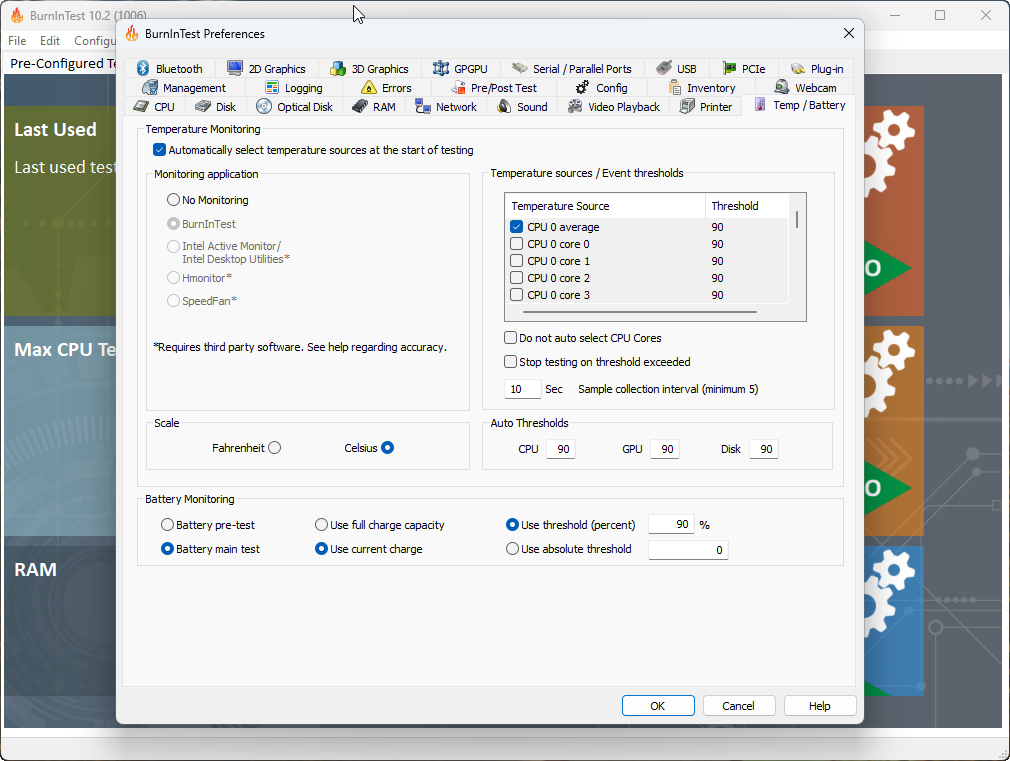The height and width of the screenshot is (761, 1010).
Task: Close the BurnInTest Preferences dialog
Action: pos(848,34)
